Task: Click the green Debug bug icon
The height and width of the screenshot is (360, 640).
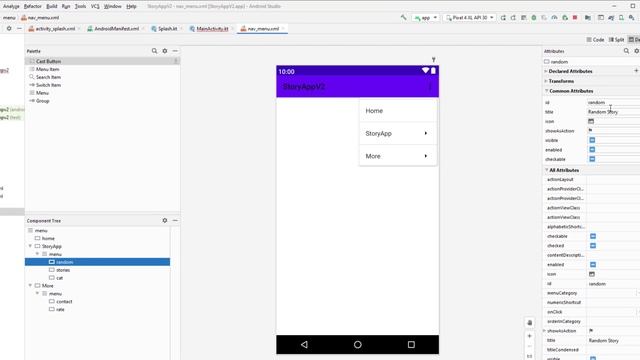Action: coord(534,18)
